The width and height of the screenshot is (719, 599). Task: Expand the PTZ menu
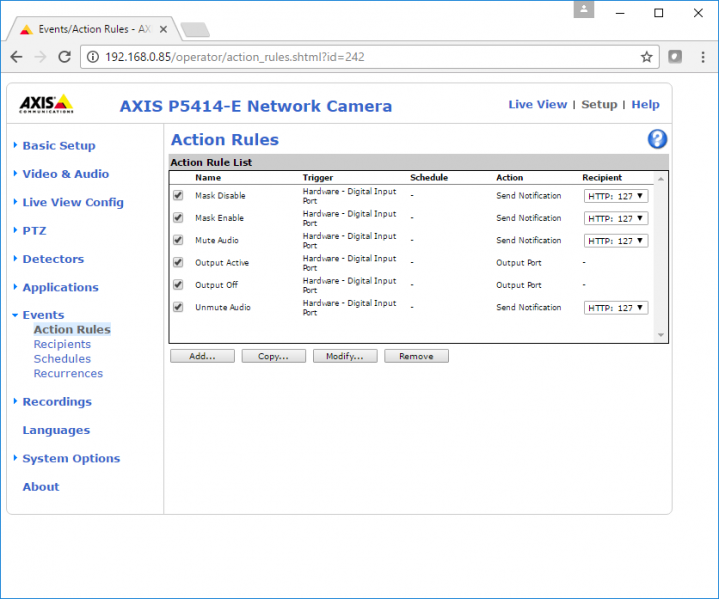coord(34,231)
